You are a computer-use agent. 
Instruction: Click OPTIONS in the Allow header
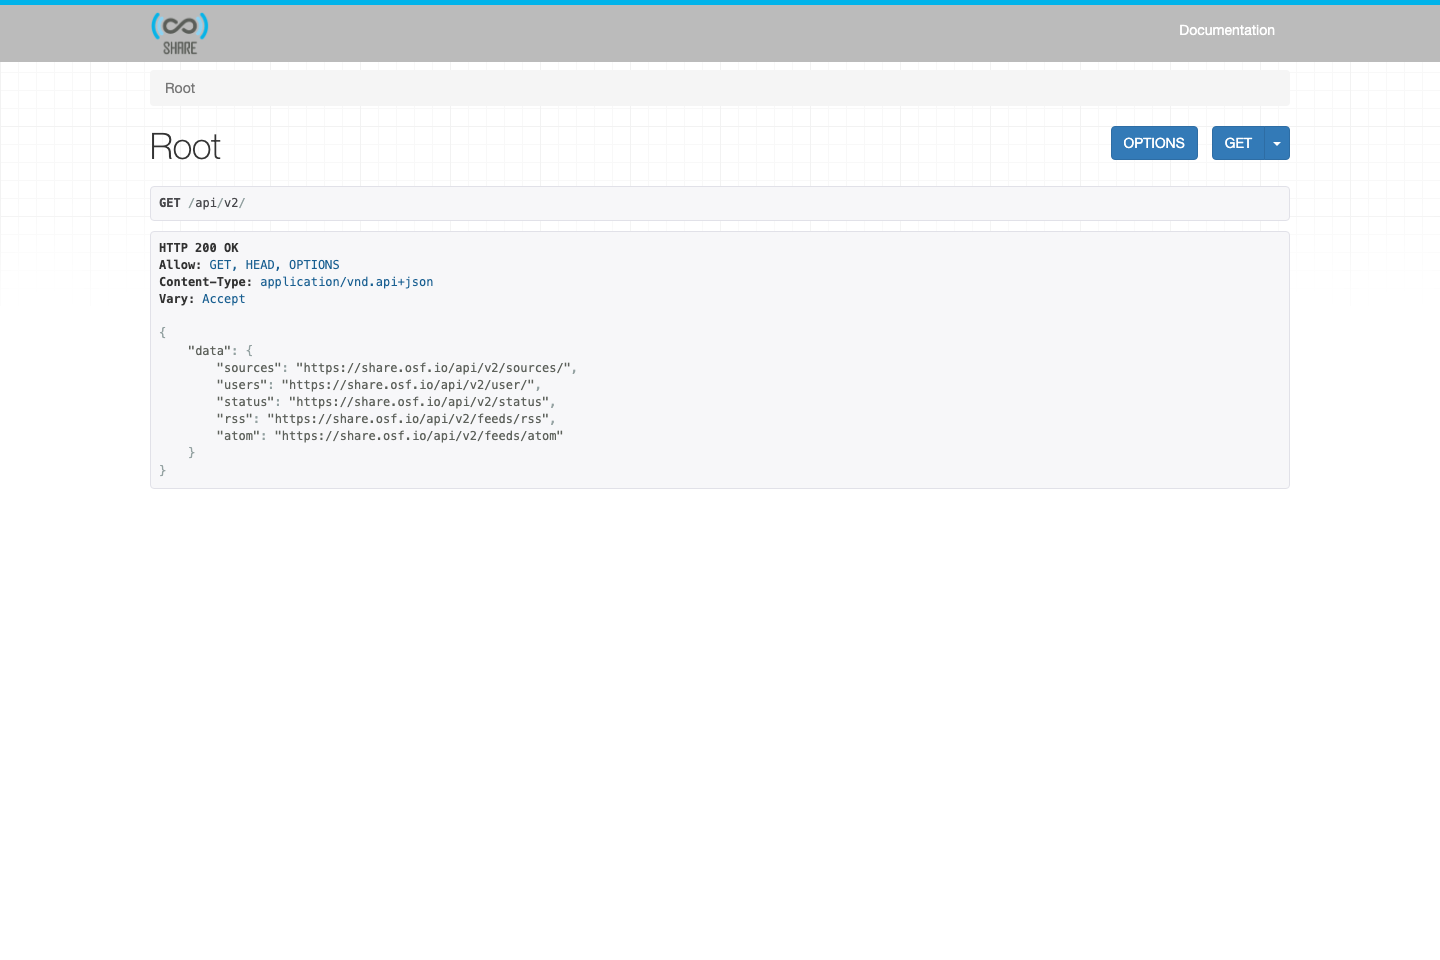coord(313,264)
